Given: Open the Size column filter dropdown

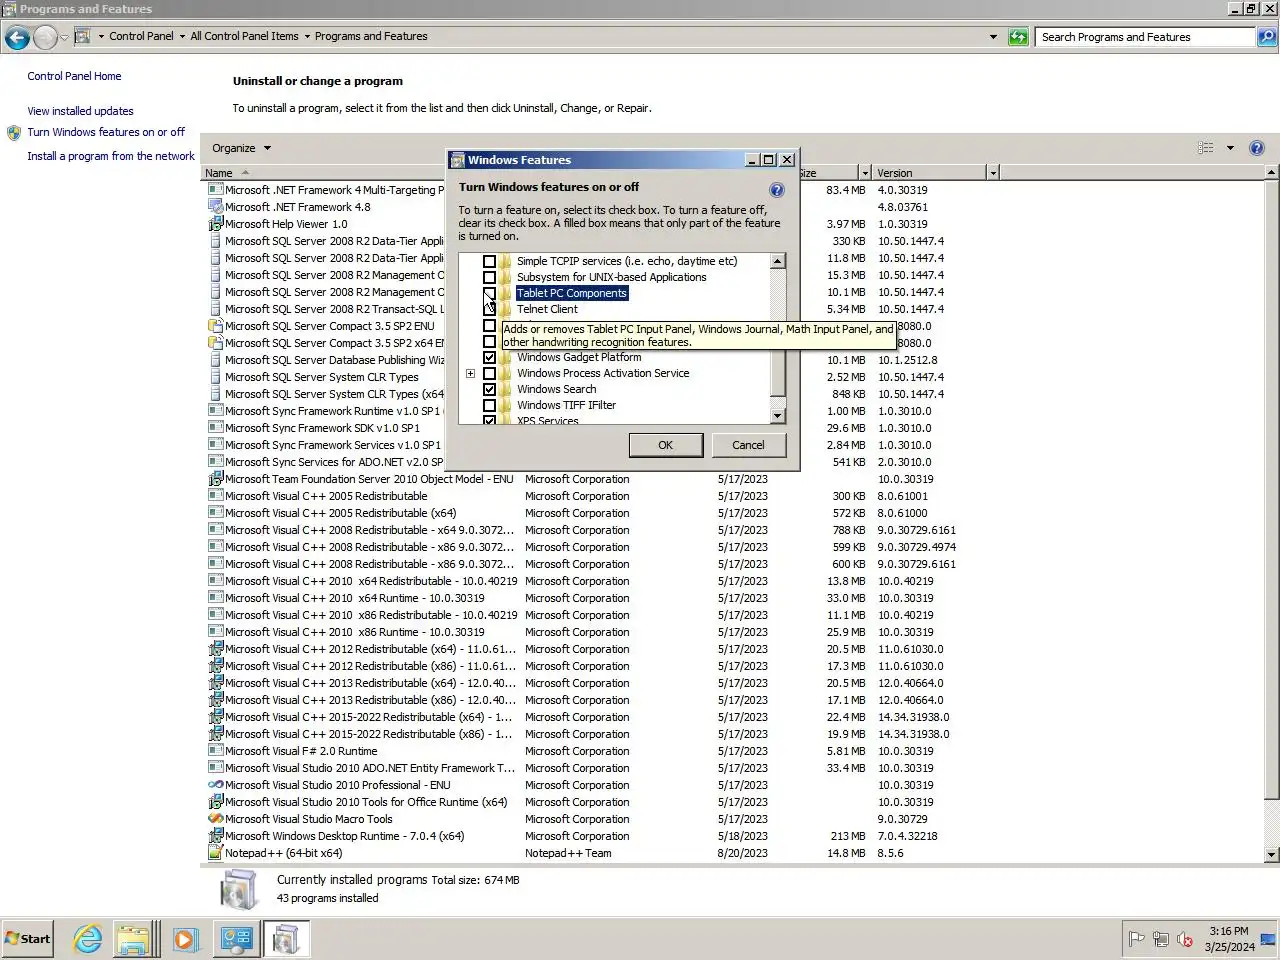Looking at the screenshot, I should [x=865, y=173].
